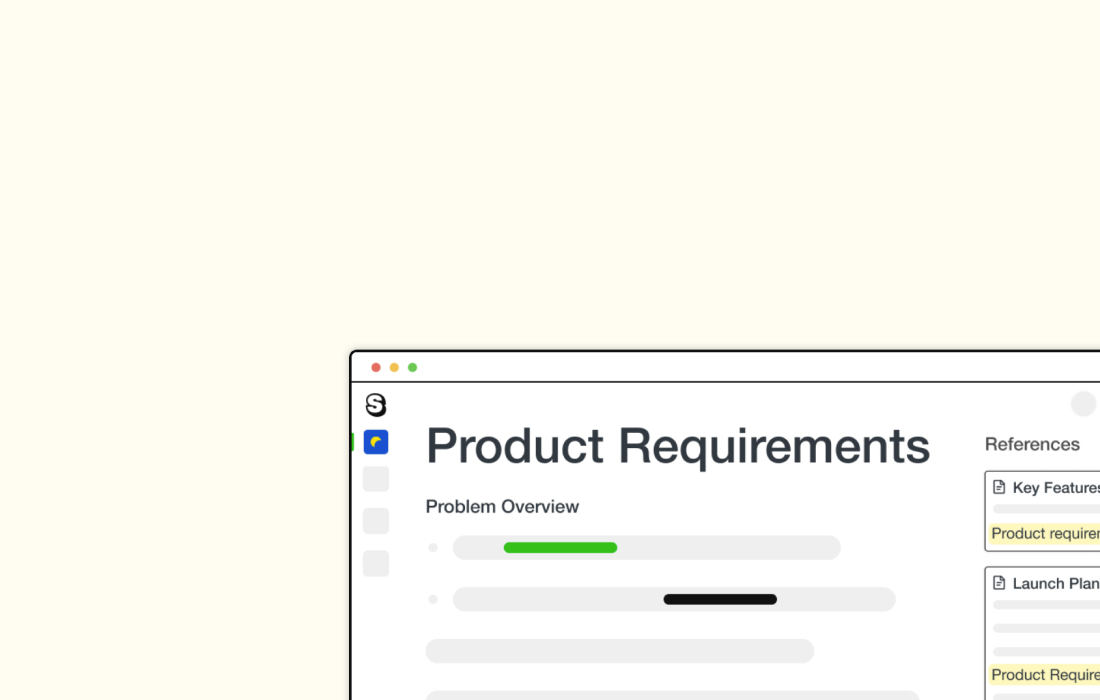
Task: Click the first gray placeholder square in sidebar
Action: [x=376, y=479]
